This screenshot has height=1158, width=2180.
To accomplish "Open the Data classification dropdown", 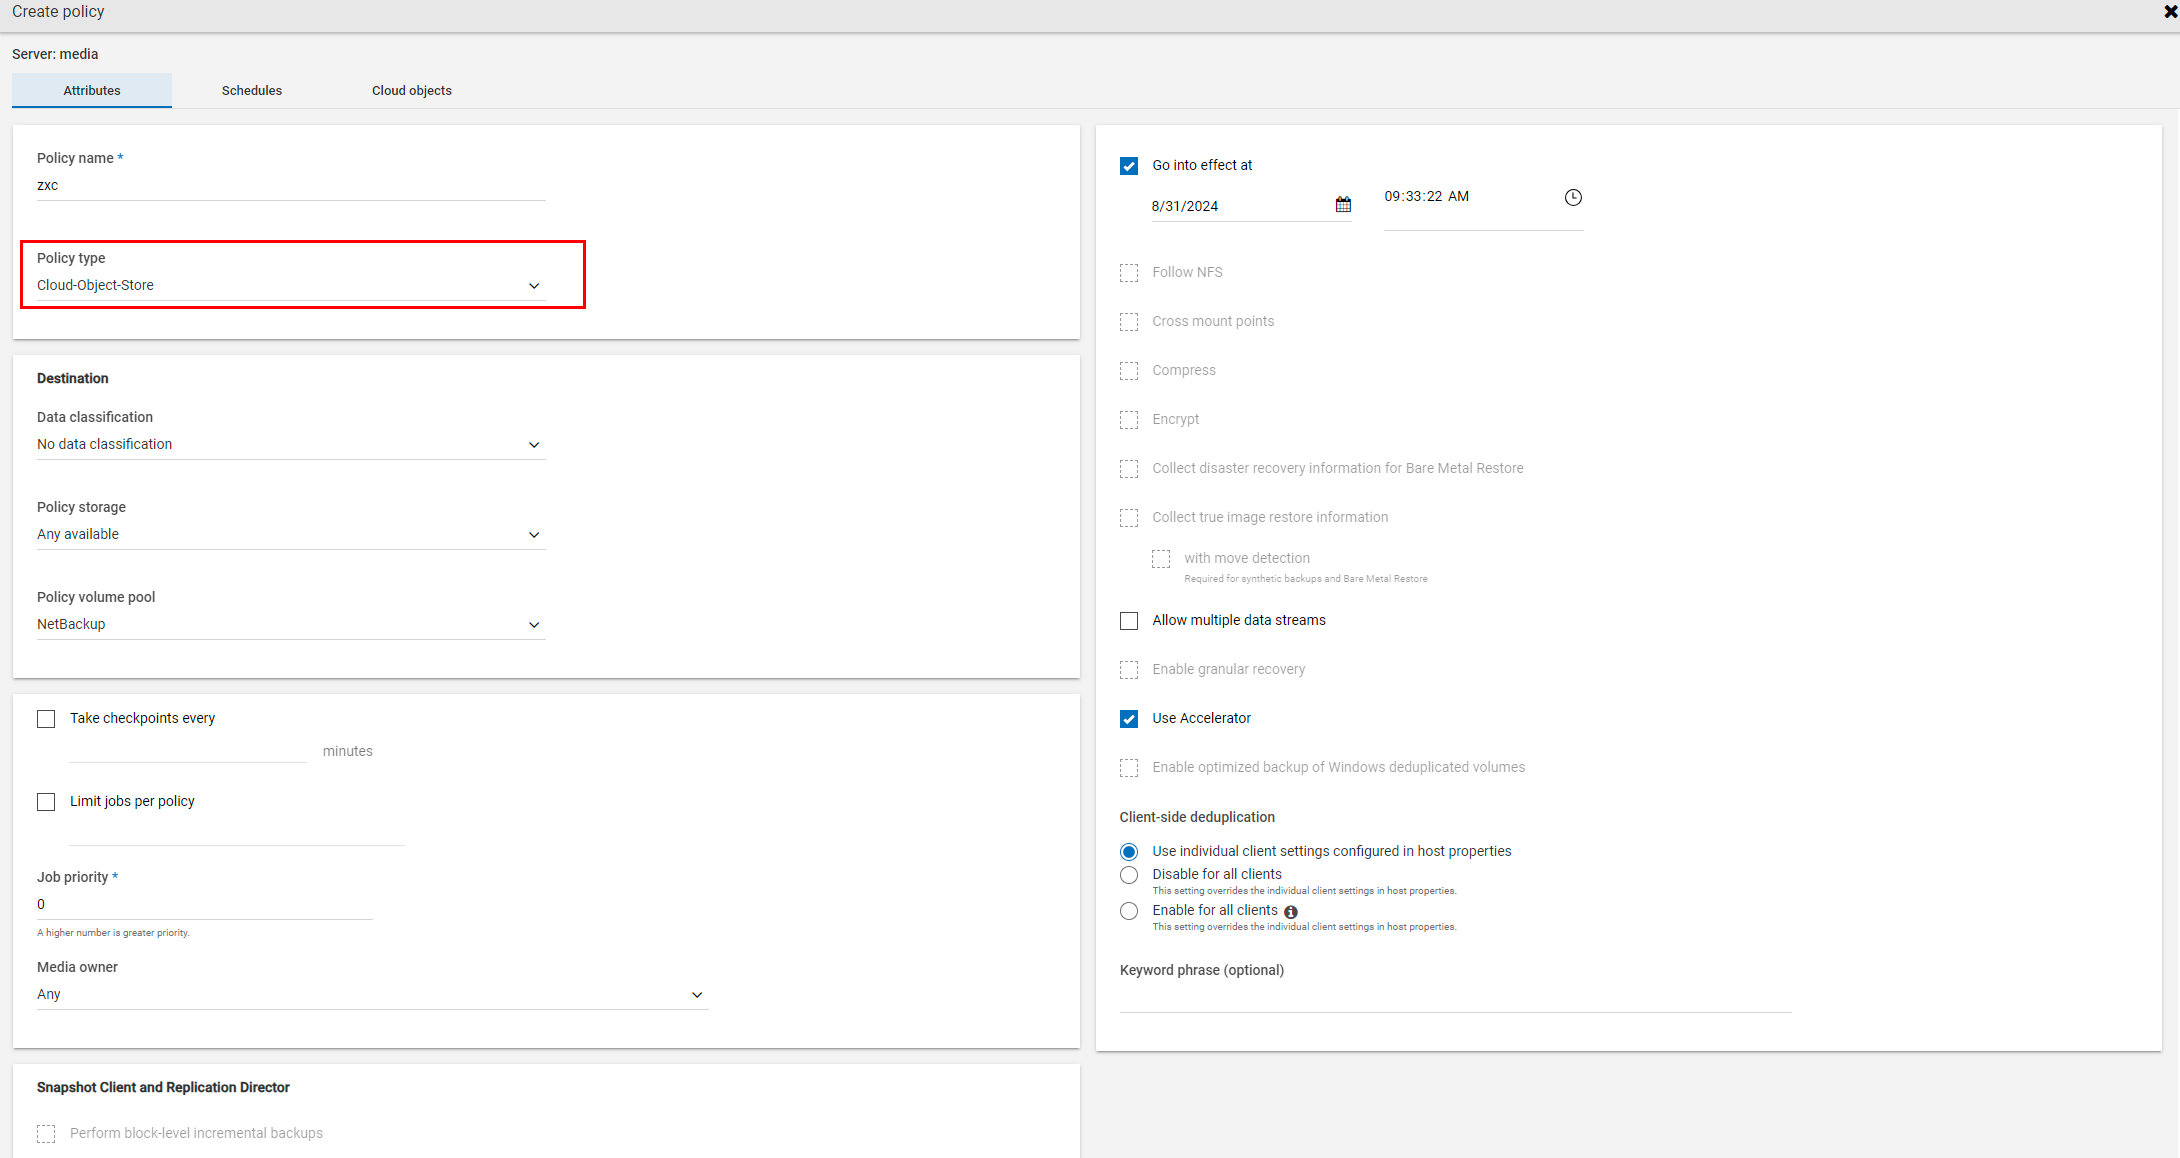I will coord(291,444).
